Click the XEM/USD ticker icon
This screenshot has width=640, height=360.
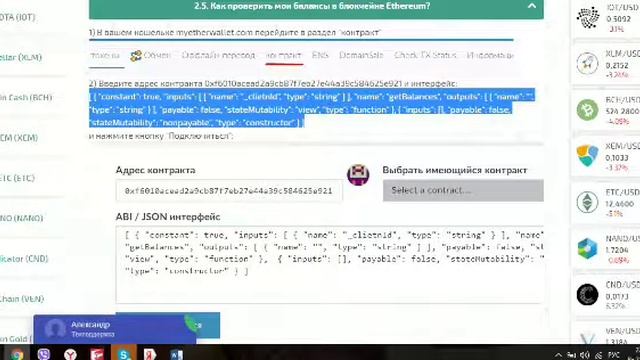click(x=587, y=156)
